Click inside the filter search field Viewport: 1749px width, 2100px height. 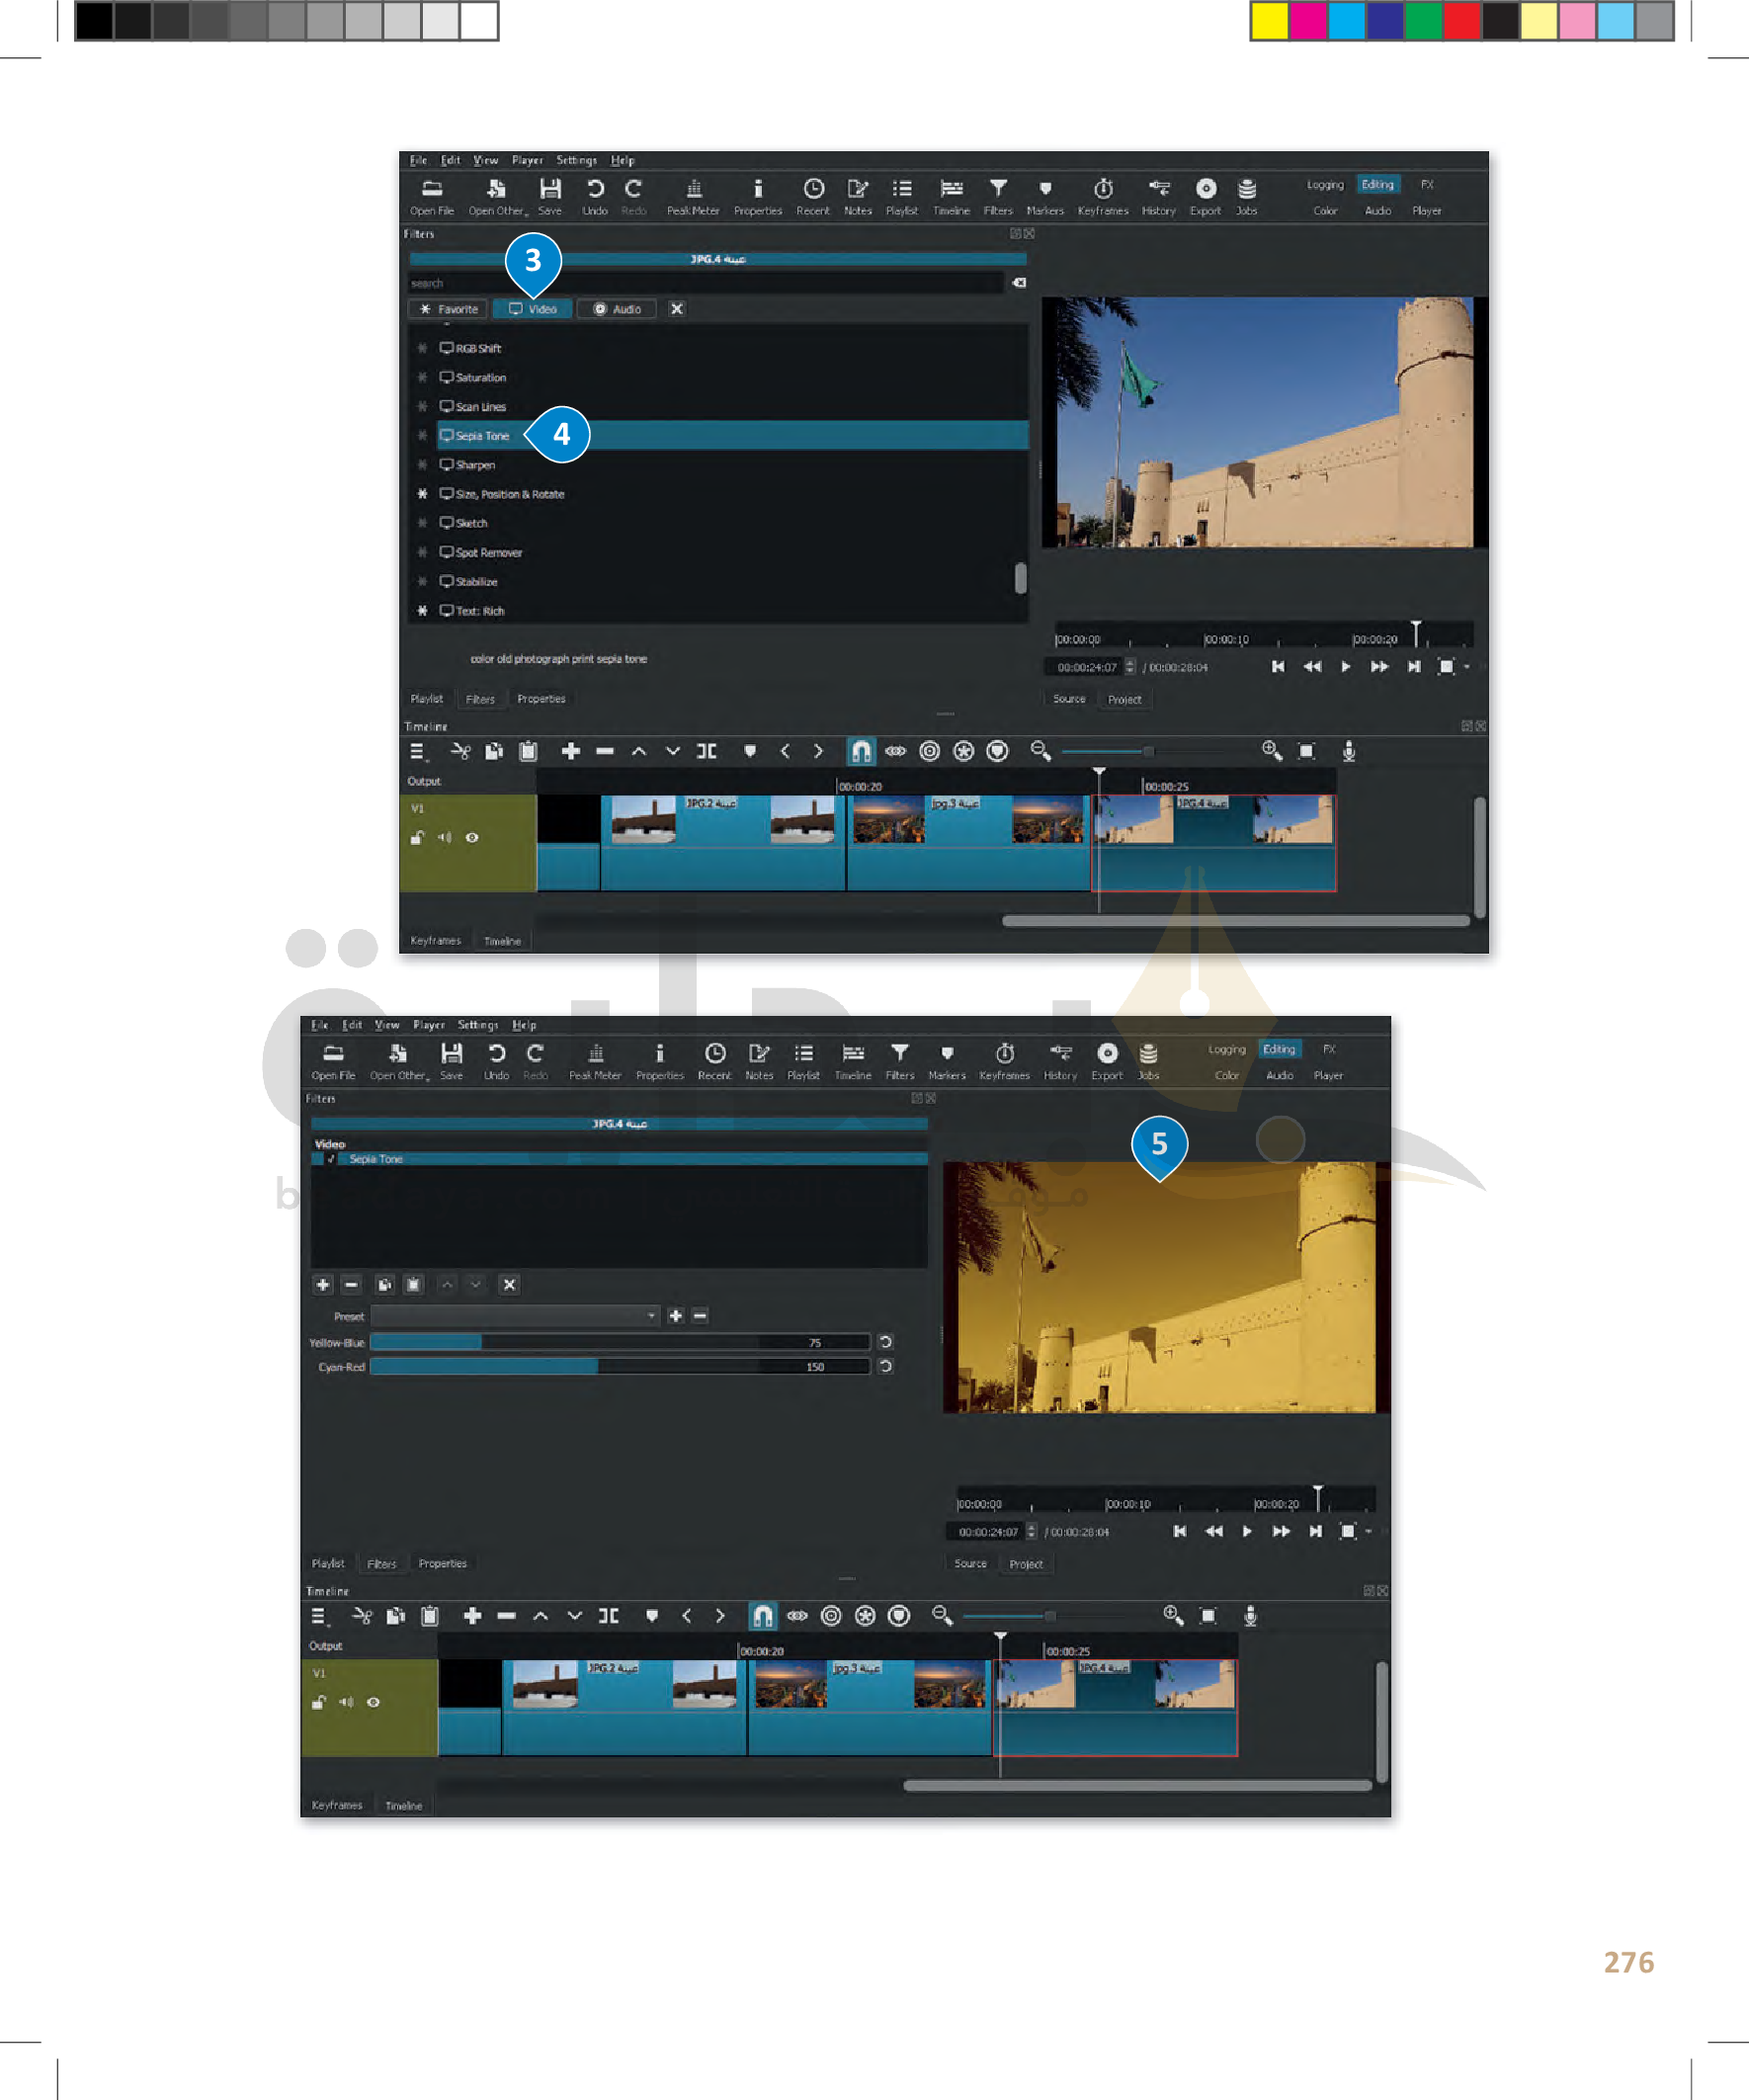pos(700,283)
